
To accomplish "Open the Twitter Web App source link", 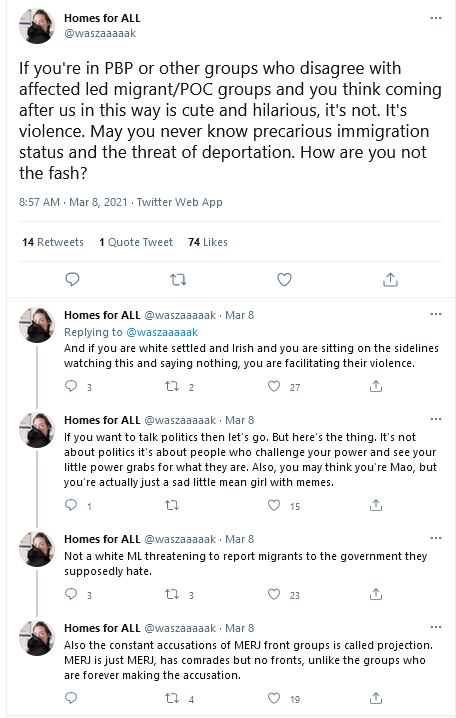I will (x=179, y=202).
